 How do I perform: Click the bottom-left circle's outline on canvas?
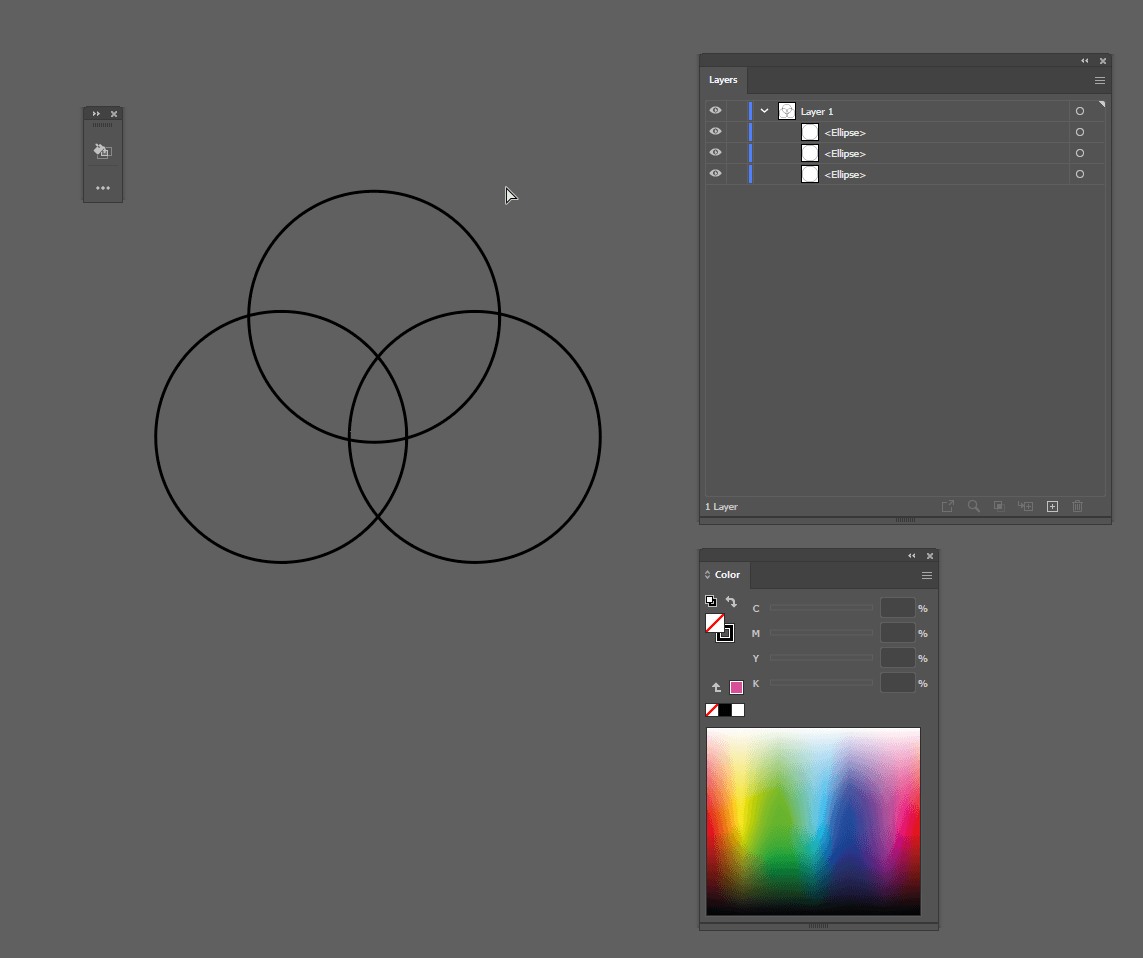click(x=156, y=437)
